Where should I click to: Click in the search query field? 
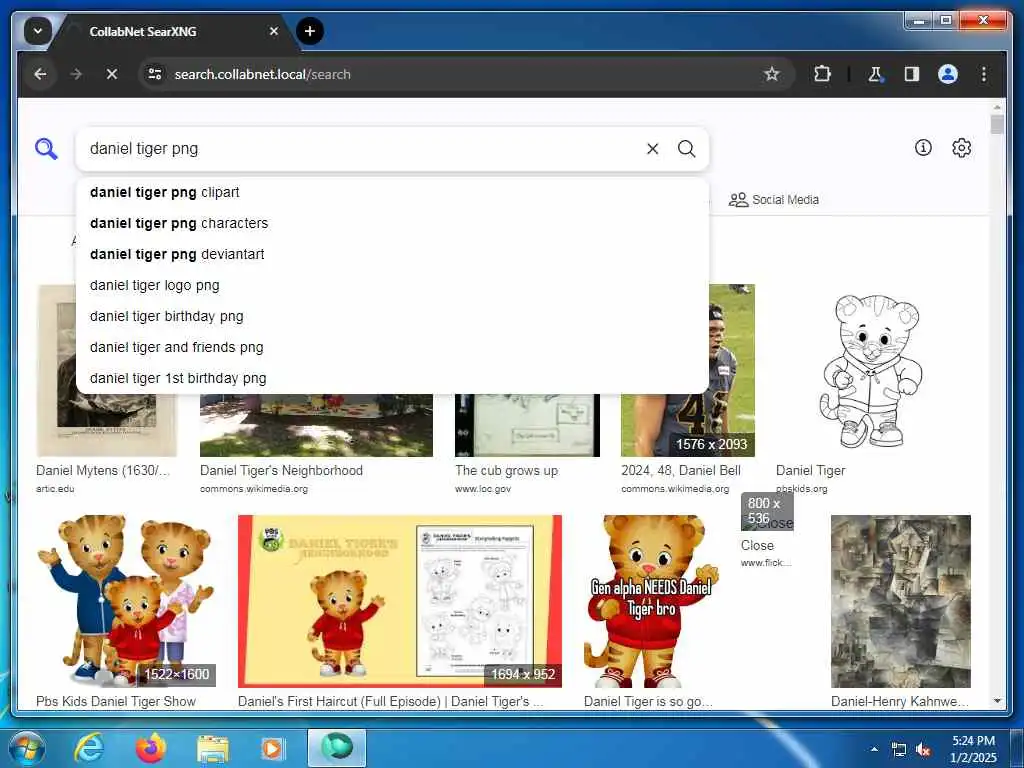pyautogui.click(x=362, y=149)
